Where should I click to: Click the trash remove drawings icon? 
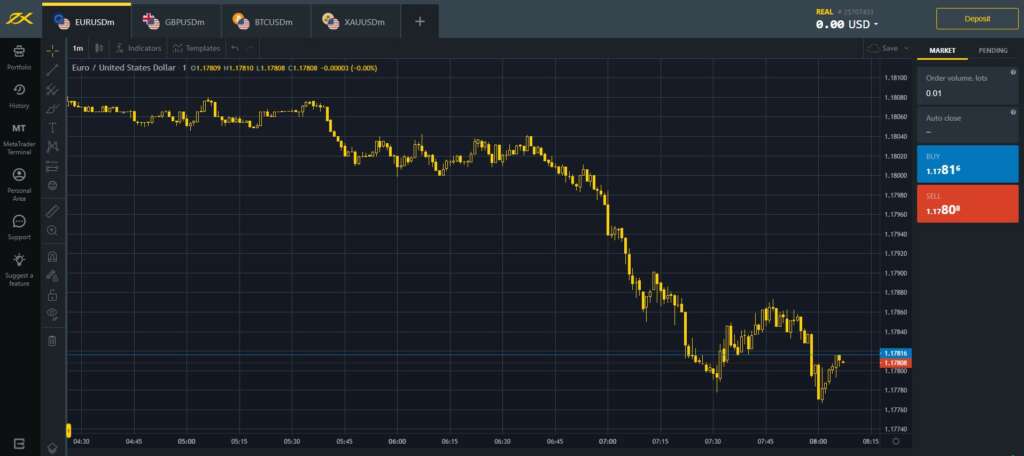(x=53, y=340)
